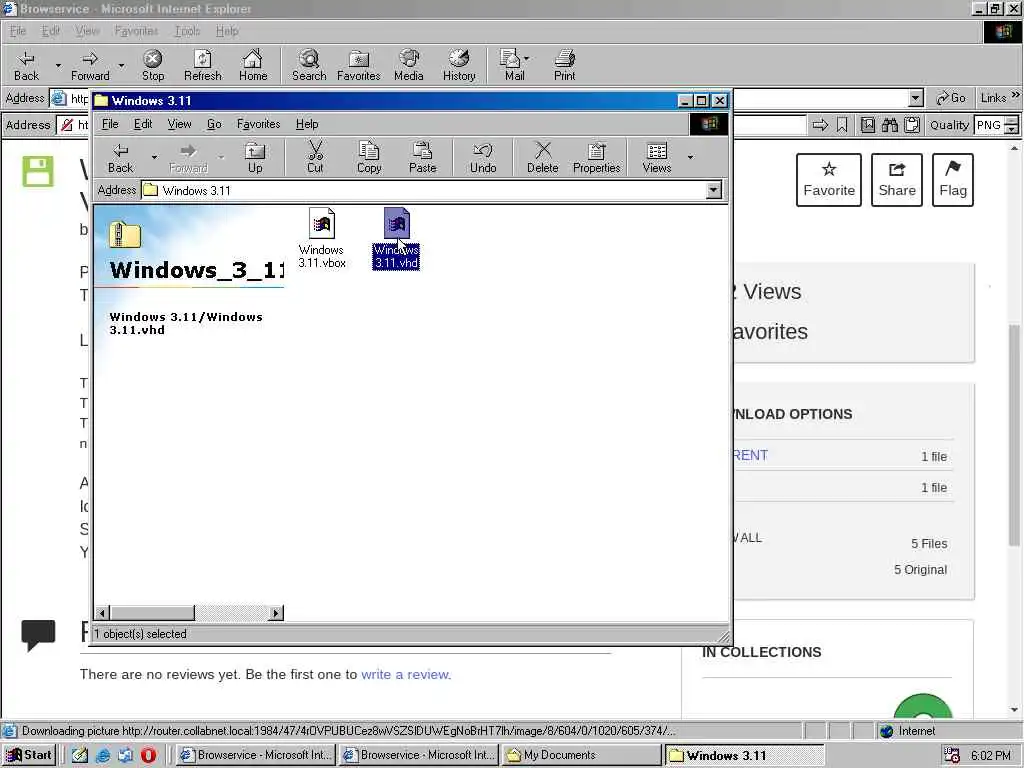This screenshot has width=1024, height=768.
Task: Click the Print toolbar button
Action: (564, 66)
